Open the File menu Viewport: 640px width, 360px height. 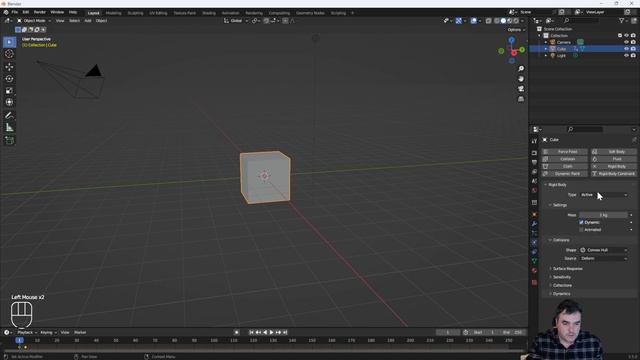click(x=15, y=12)
